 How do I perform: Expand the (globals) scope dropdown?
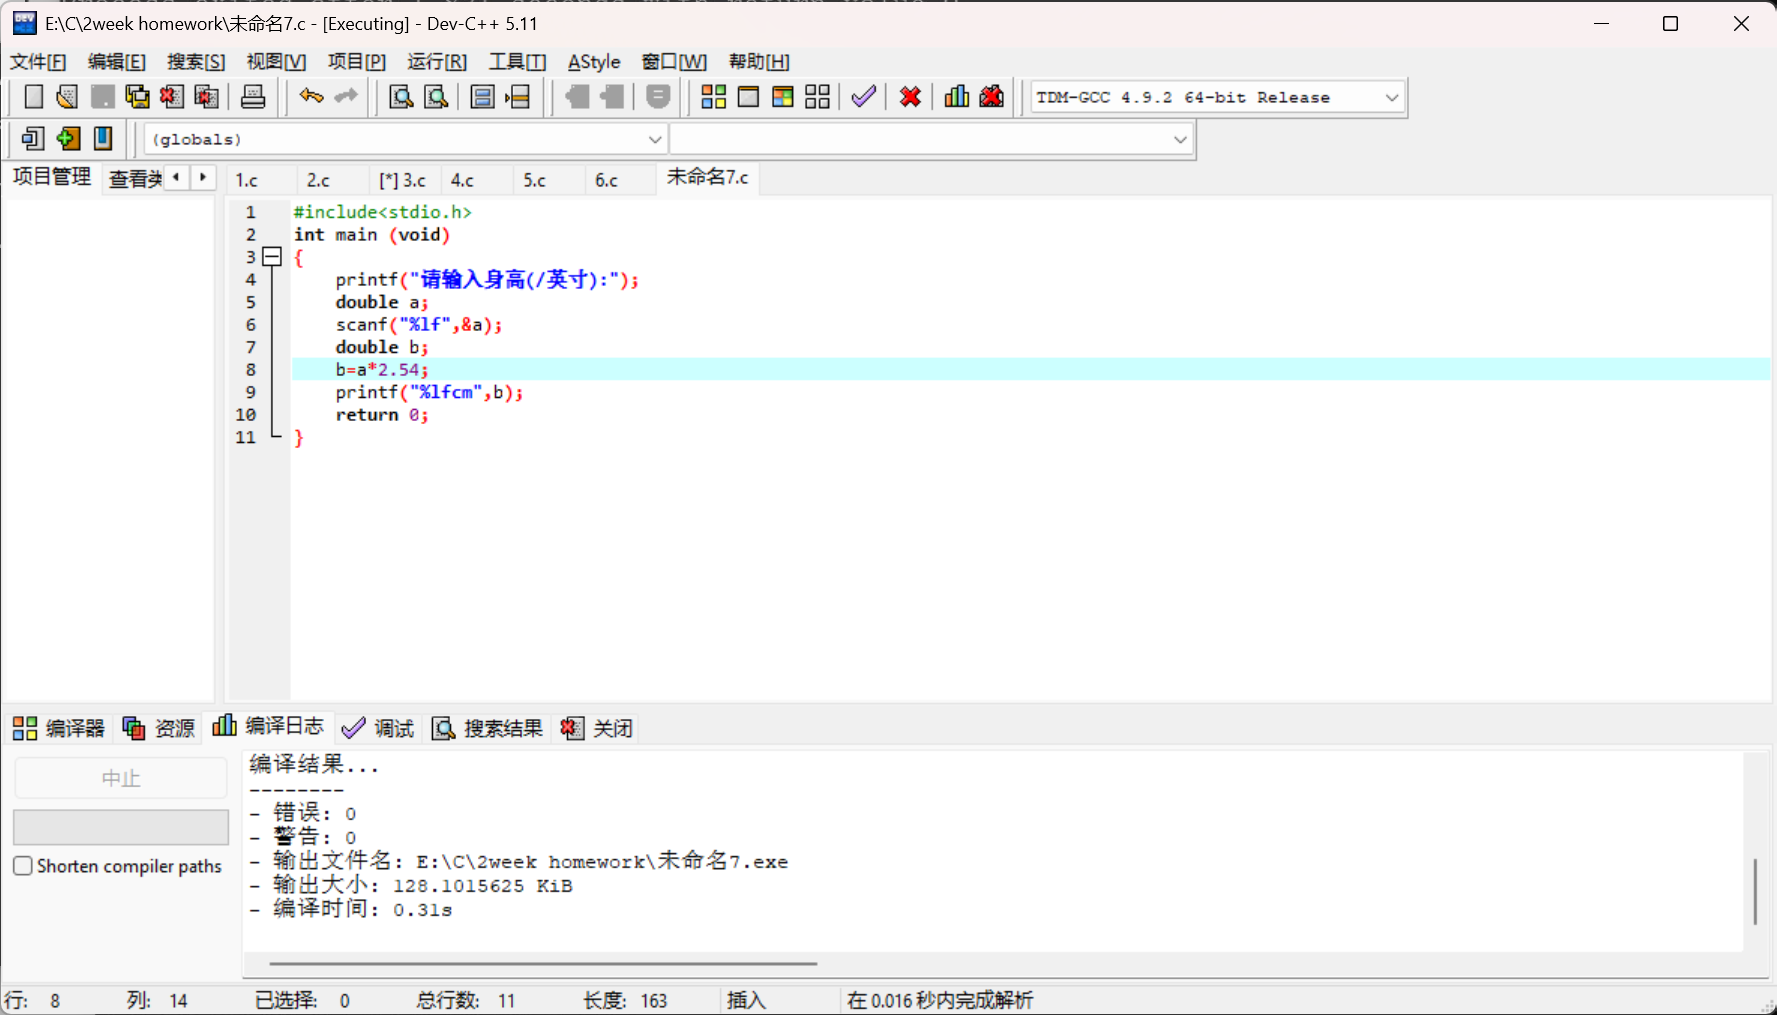tap(655, 139)
